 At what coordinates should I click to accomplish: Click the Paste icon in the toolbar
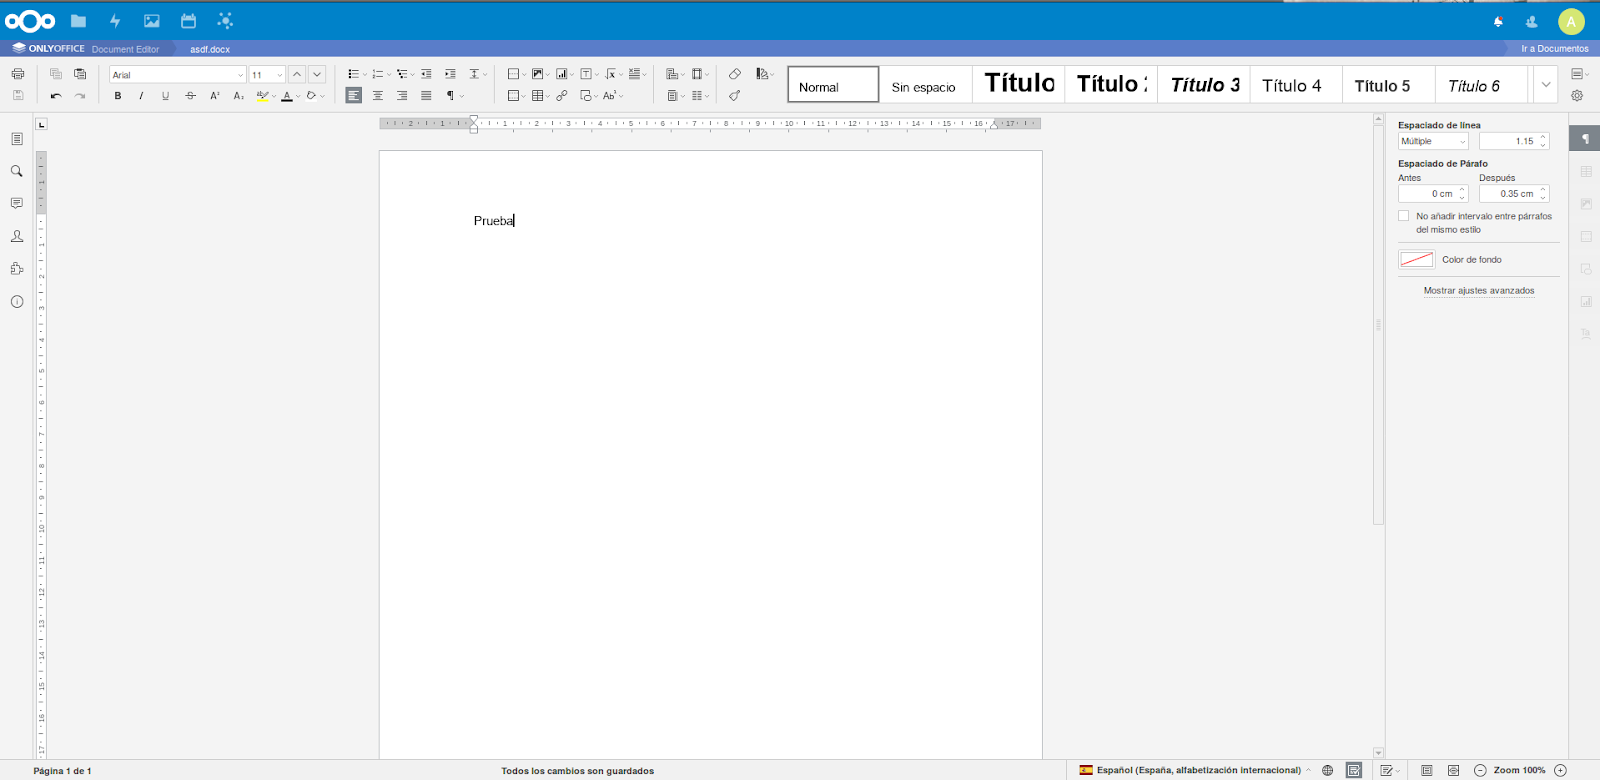click(x=80, y=74)
